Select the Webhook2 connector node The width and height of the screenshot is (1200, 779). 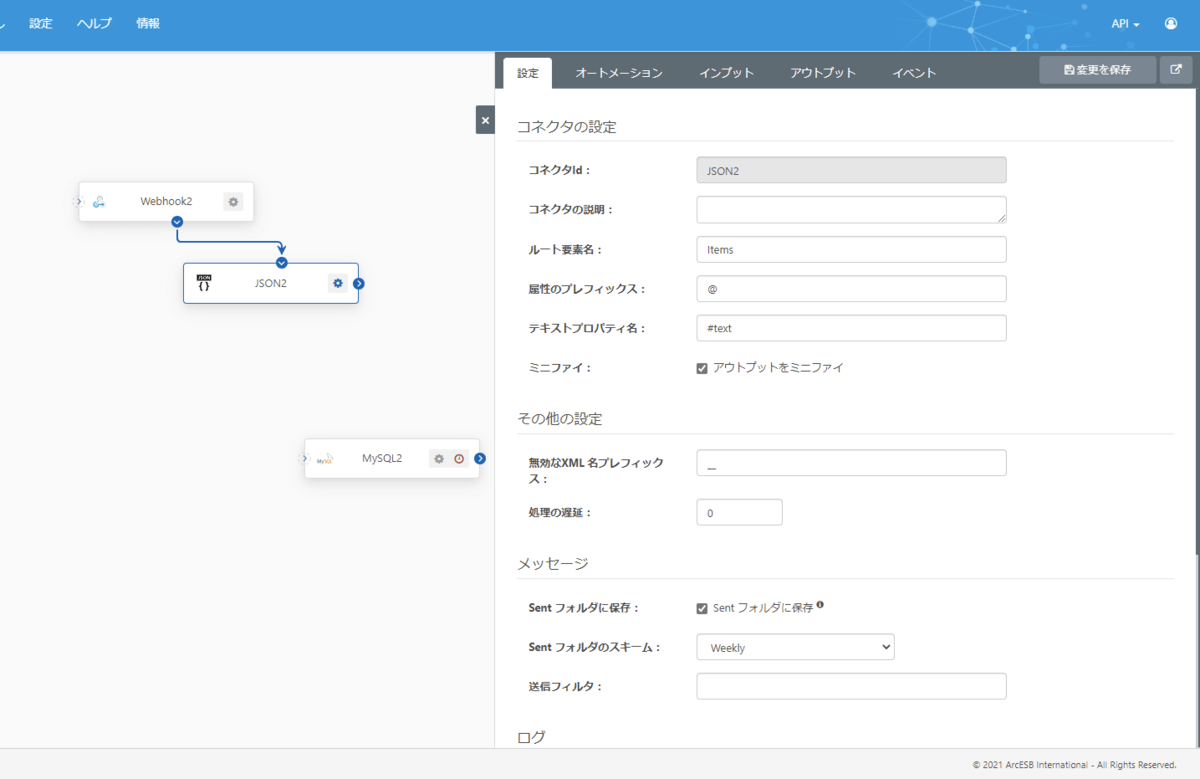coord(166,202)
